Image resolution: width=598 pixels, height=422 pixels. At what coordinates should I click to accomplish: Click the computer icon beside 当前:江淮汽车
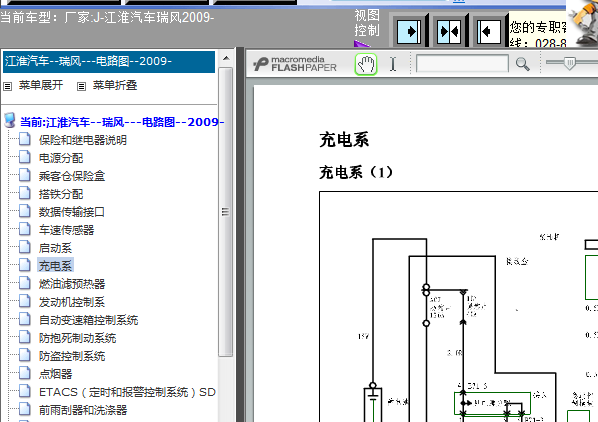10,120
